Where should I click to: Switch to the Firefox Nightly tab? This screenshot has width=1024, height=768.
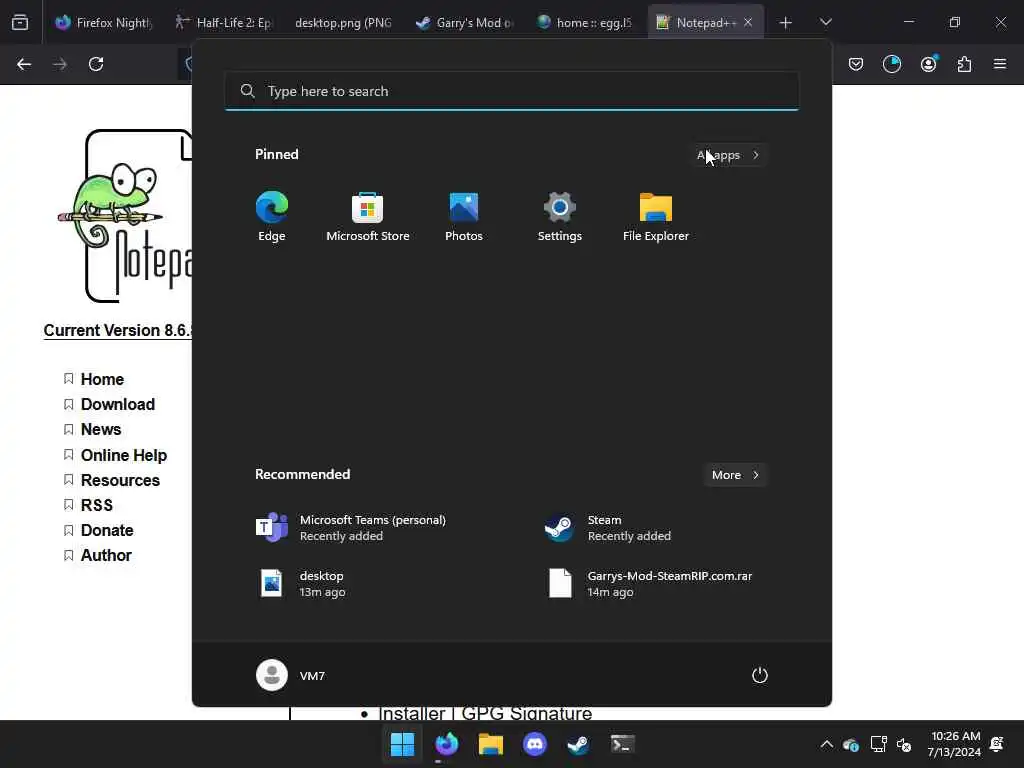point(103,22)
